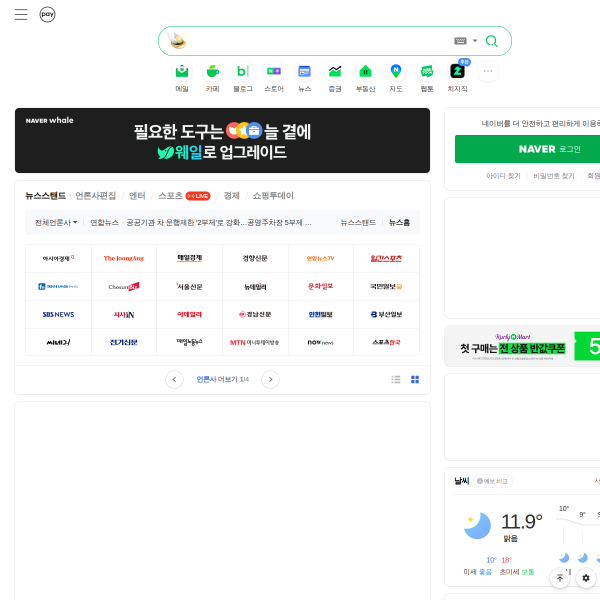600x600 pixels.
Task: Open the Blog (블로그) shortcut
Action: tap(243, 77)
